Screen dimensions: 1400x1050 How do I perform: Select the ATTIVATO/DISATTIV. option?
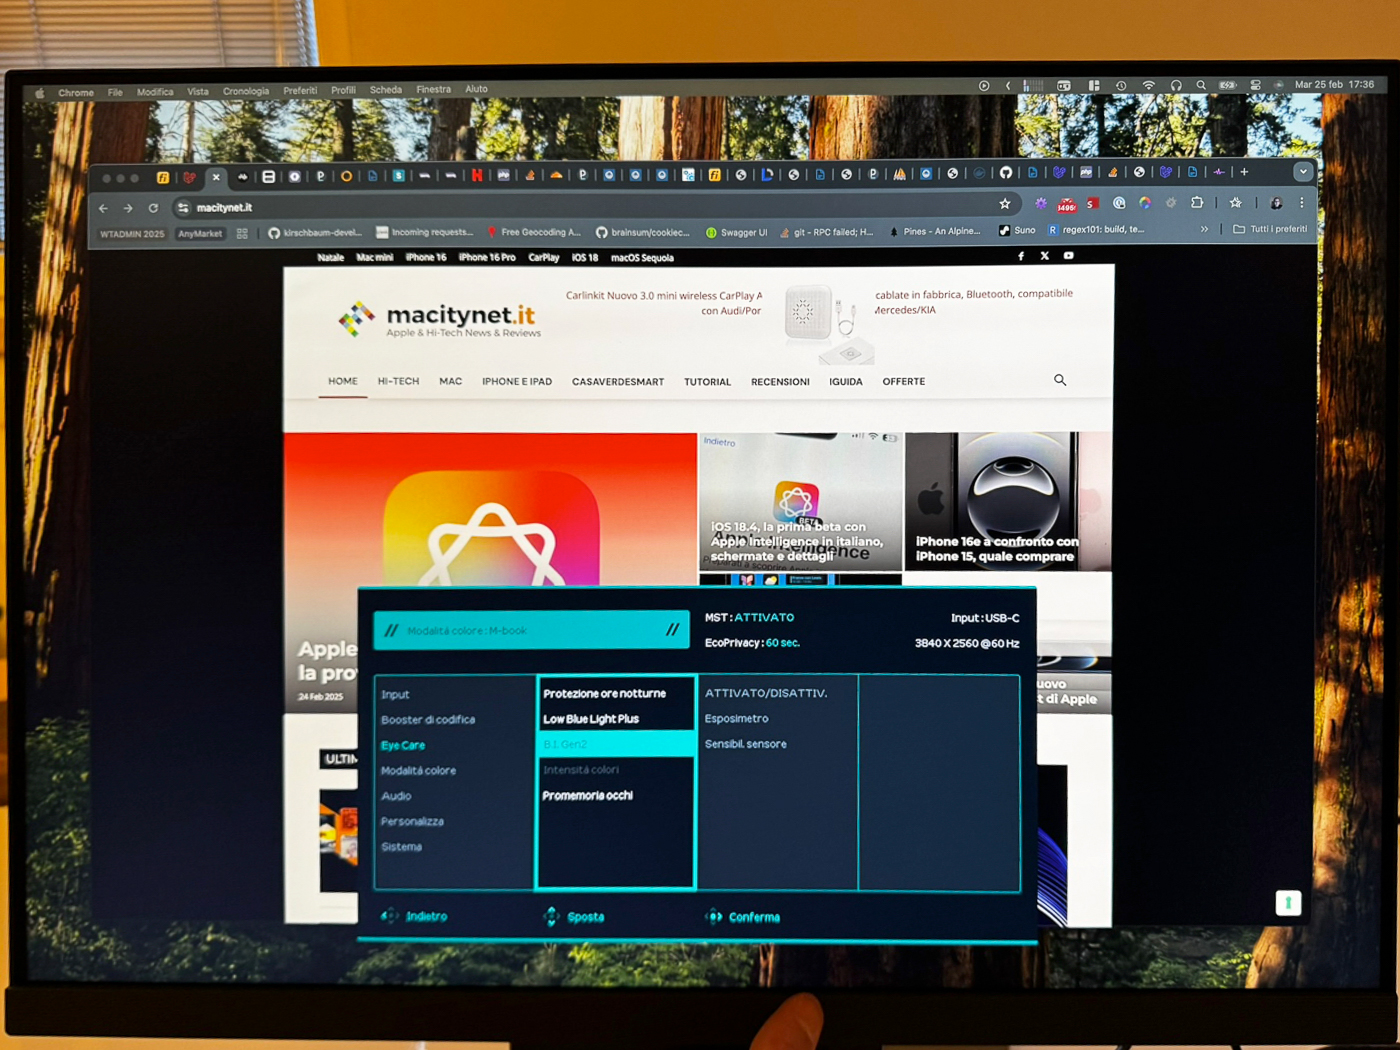point(766,693)
